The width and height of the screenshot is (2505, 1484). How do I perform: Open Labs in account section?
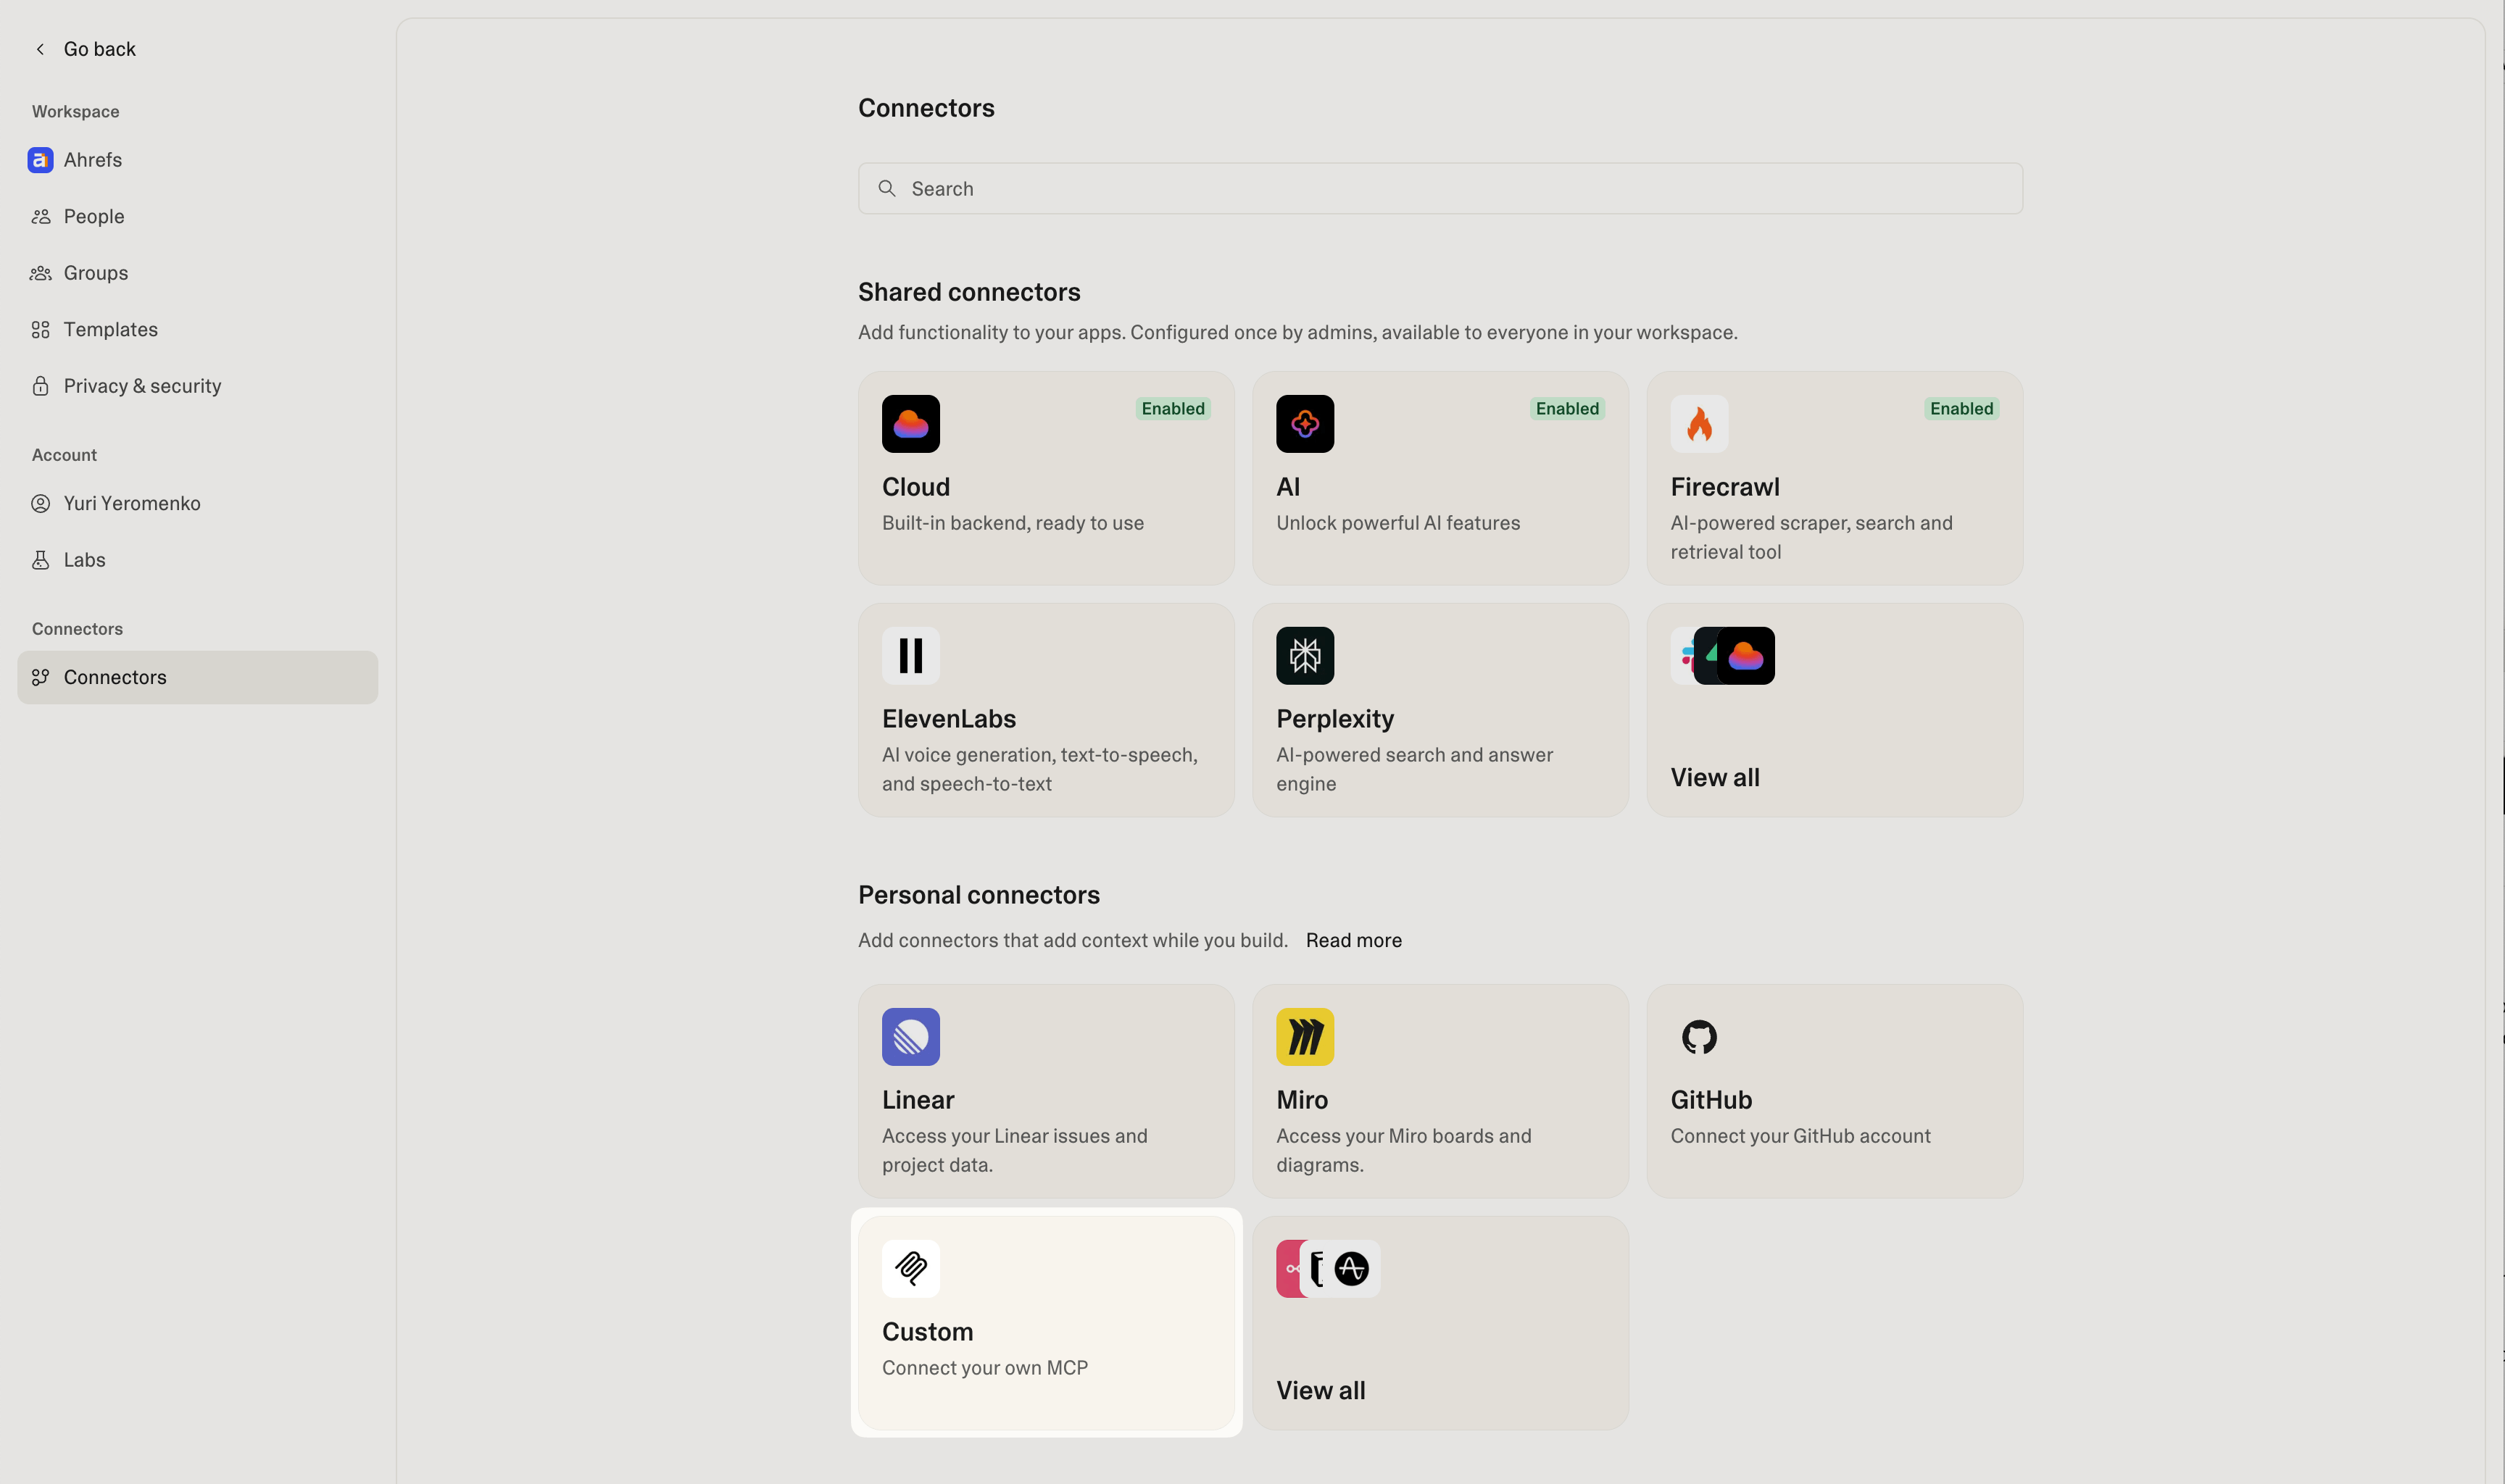coord(84,560)
